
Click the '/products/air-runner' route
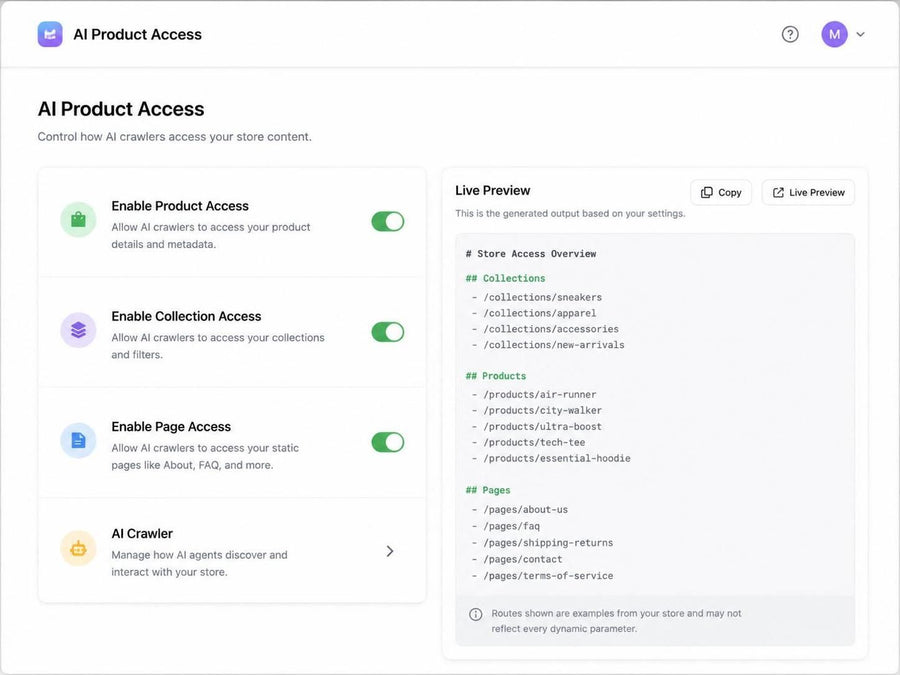(x=540, y=395)
